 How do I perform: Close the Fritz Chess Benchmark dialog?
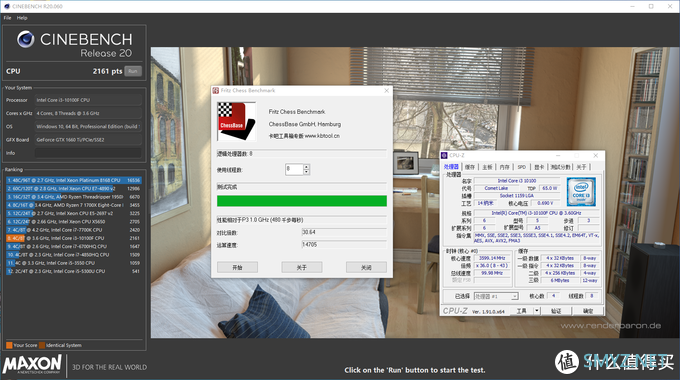click(x=386, y=90)
